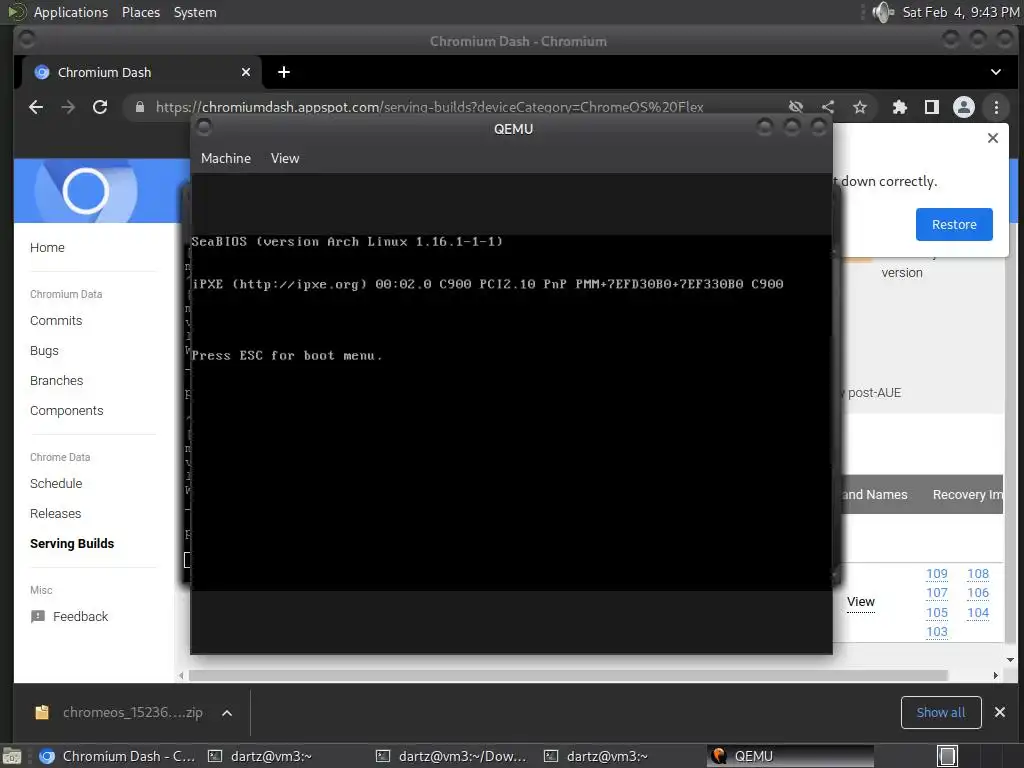Viewport: 1024px width, 768px height.
Task: Open downloaded chromeos_15236 zip file
Action: coord(119,712)
